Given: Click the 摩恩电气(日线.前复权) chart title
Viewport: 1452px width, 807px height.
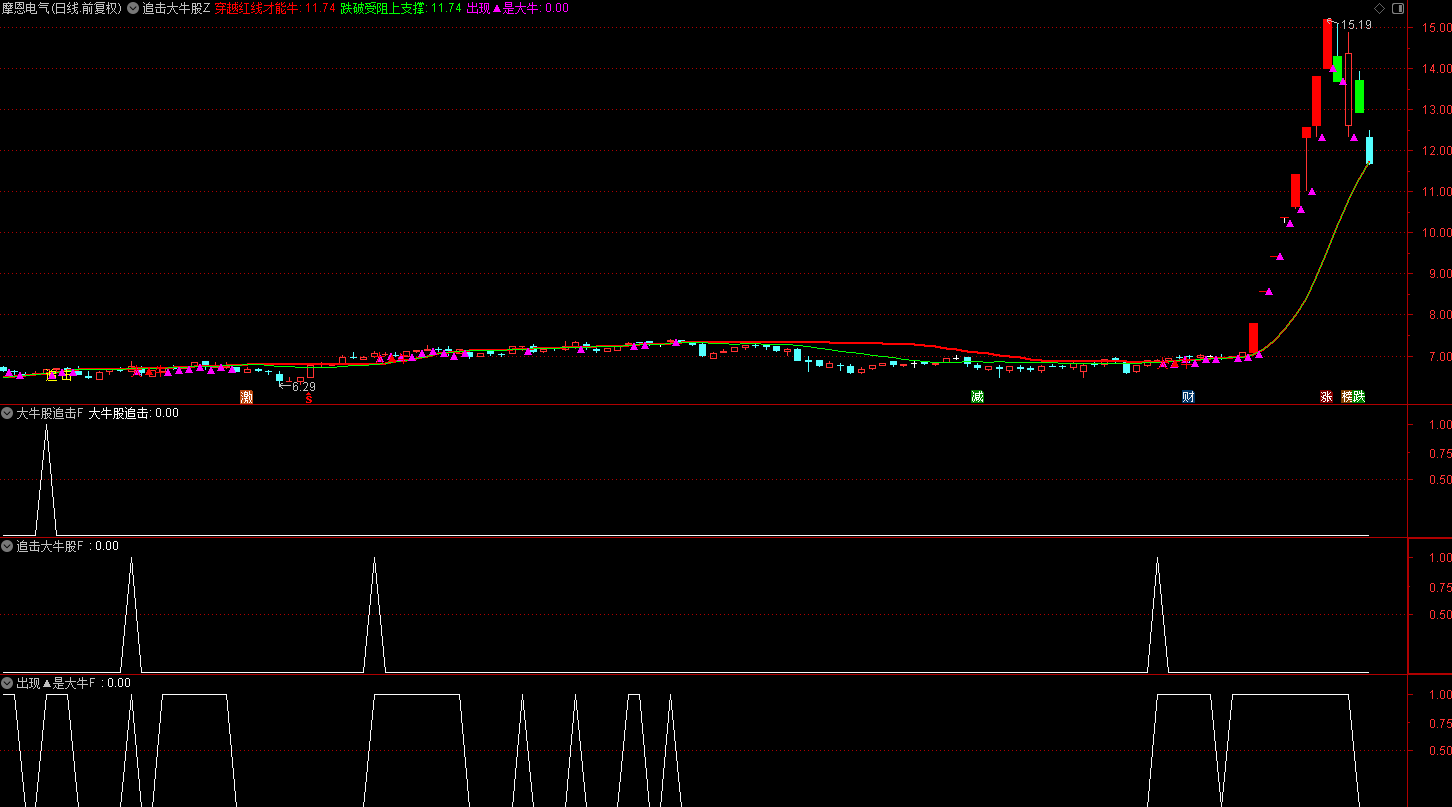Looking at the screenshot, I should [x=61, y=8].
